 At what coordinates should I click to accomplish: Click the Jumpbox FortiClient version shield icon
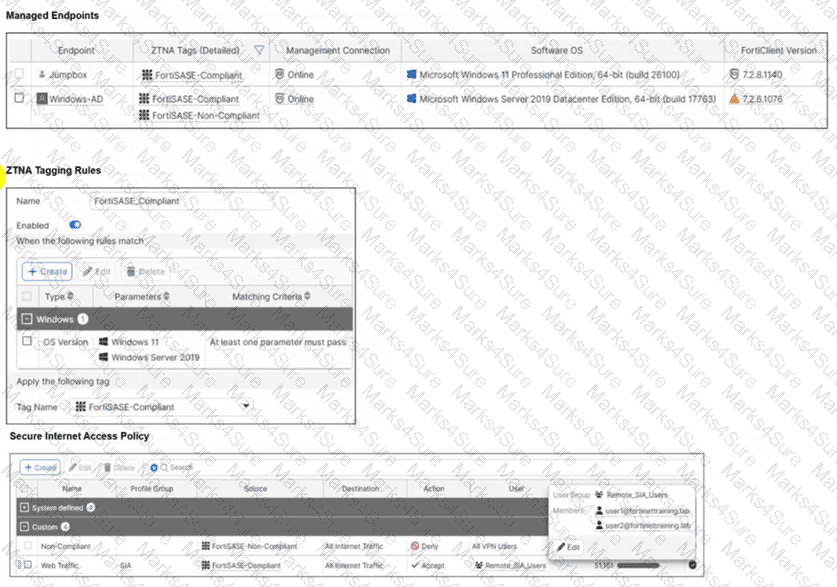734,74
